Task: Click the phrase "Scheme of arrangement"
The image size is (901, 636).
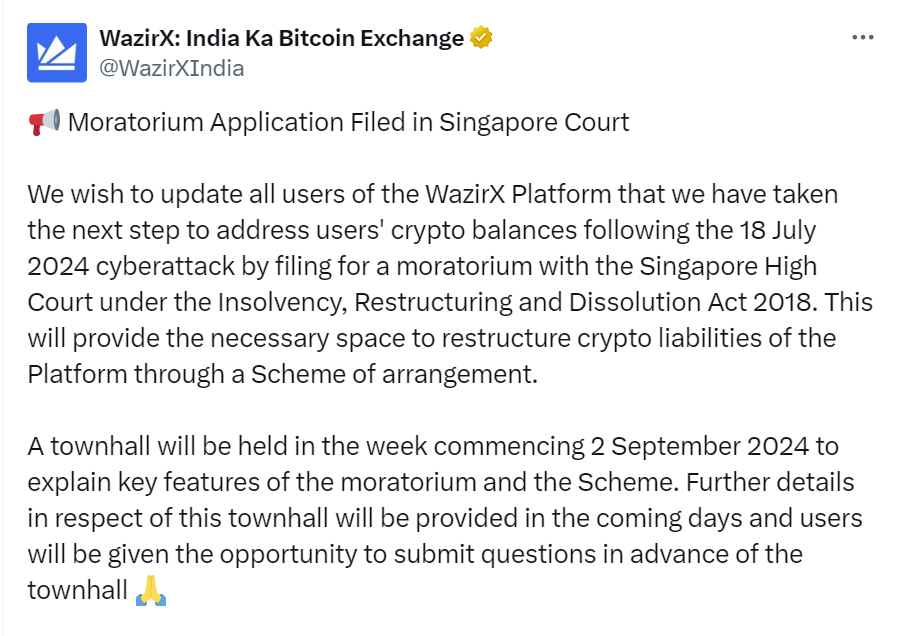Action: [393, 375]
